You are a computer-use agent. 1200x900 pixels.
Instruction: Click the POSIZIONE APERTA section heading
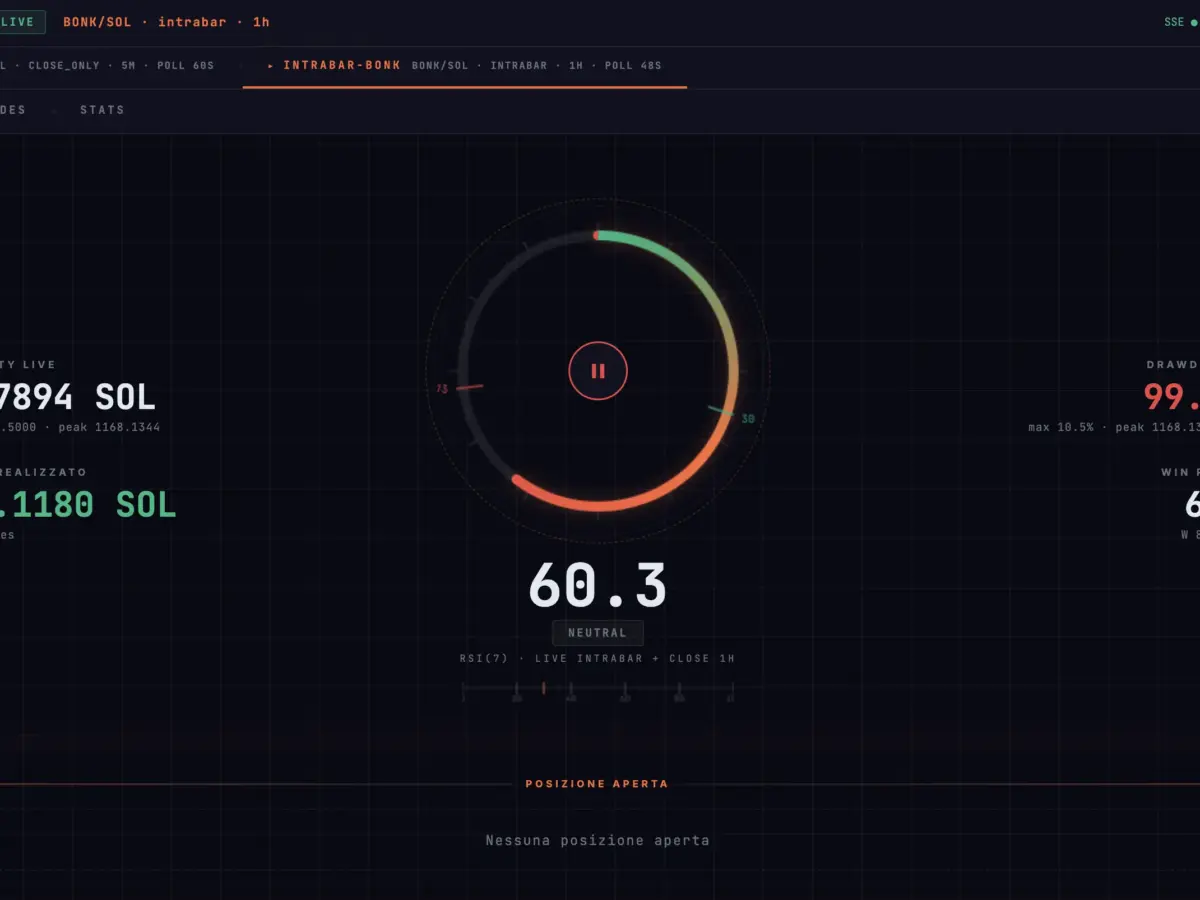597,784
